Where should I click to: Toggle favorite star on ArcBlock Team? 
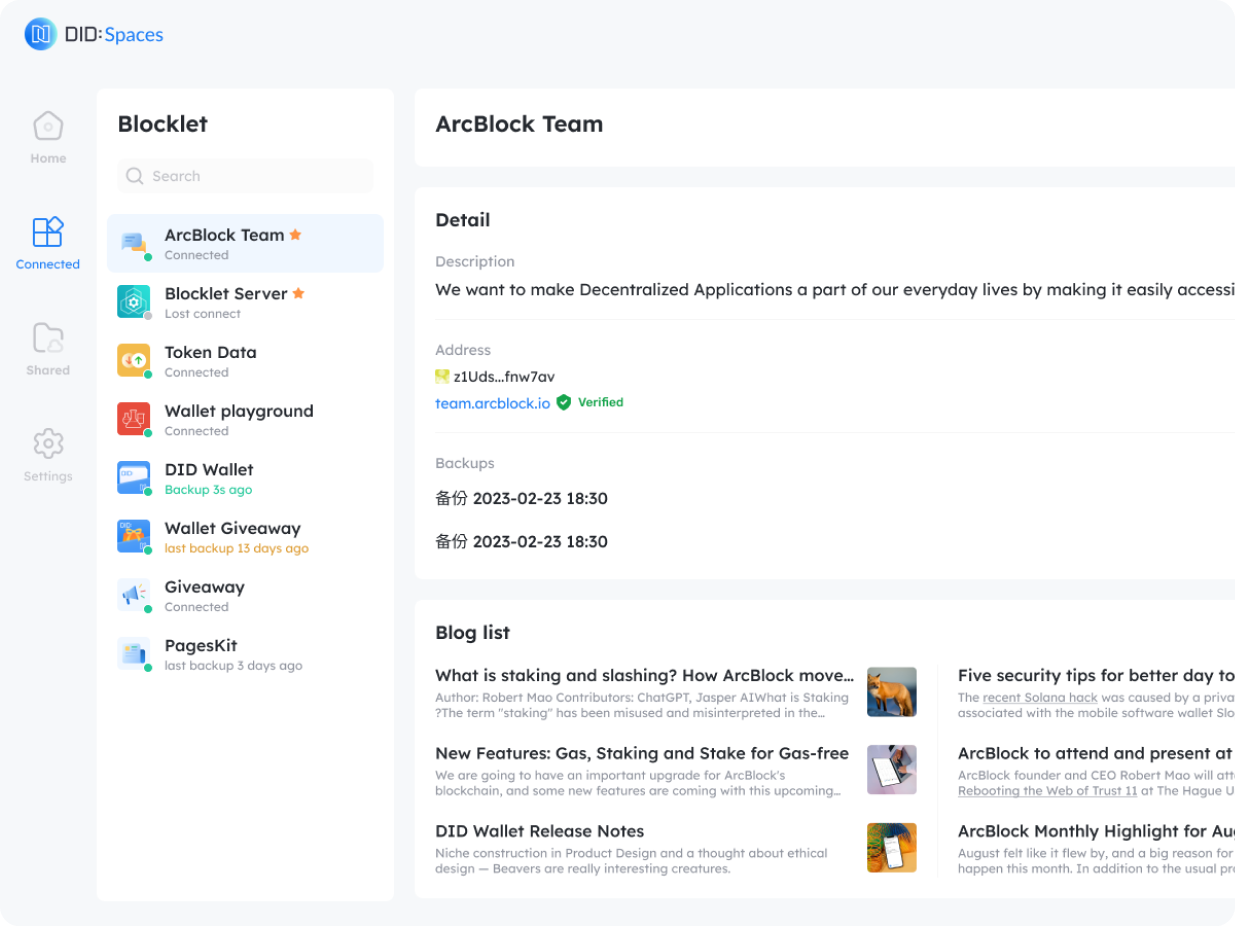(296, 235)
